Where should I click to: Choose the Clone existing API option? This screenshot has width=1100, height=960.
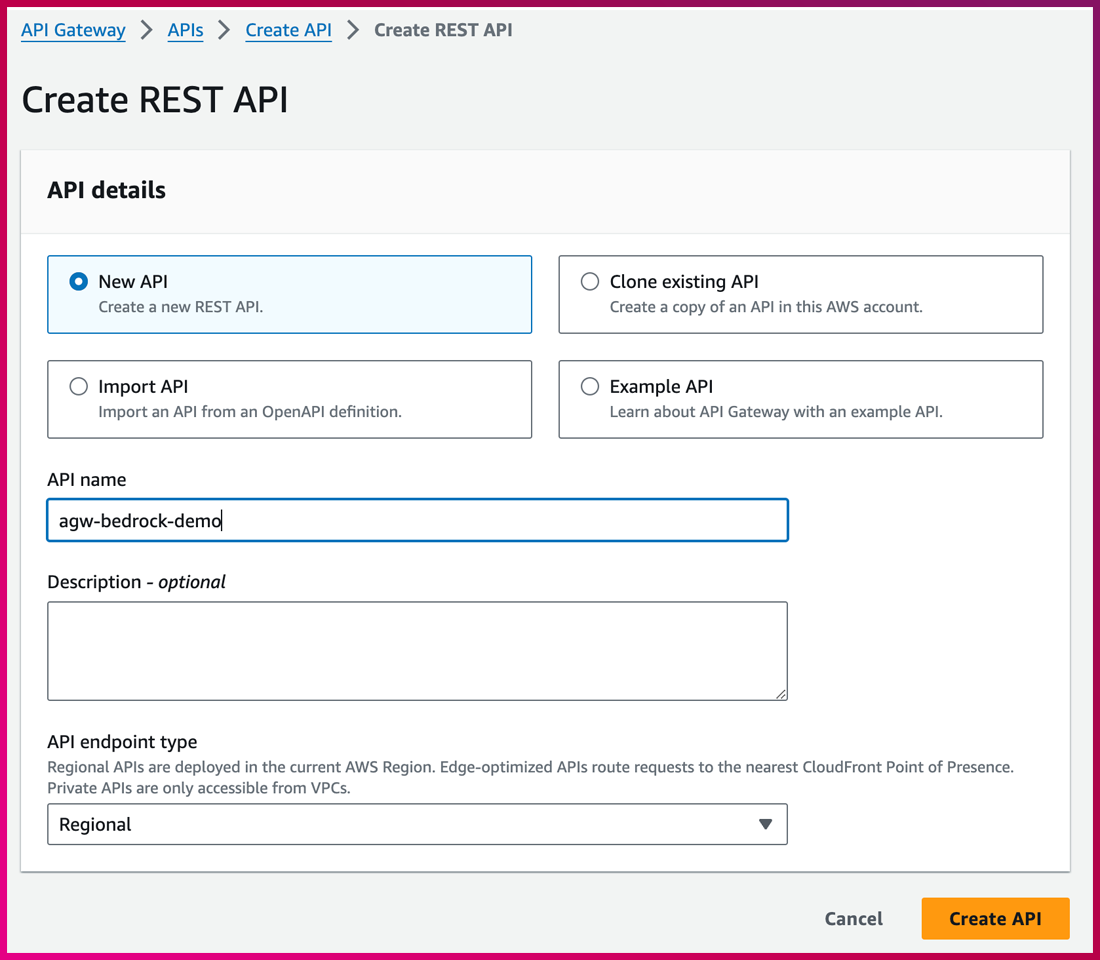[590, 282]
